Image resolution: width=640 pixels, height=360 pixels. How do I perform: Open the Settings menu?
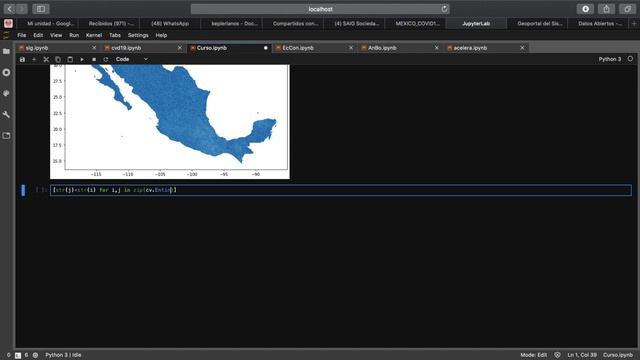(138, 36)
